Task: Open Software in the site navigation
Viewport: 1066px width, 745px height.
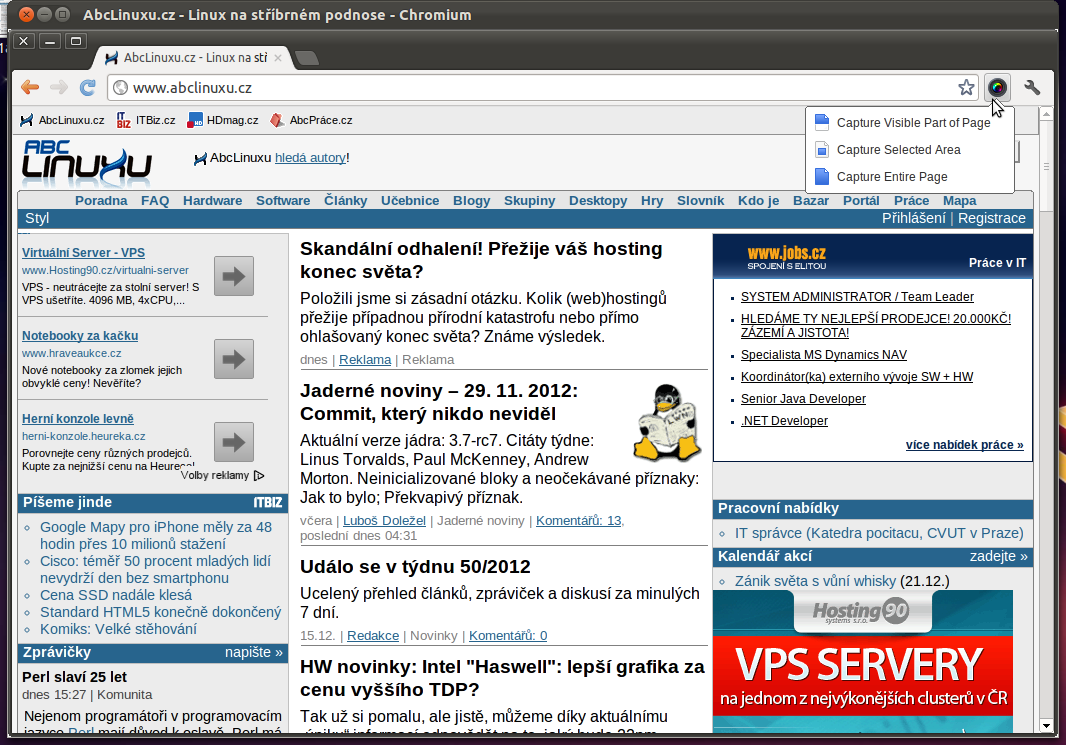Action: (283, 201)
